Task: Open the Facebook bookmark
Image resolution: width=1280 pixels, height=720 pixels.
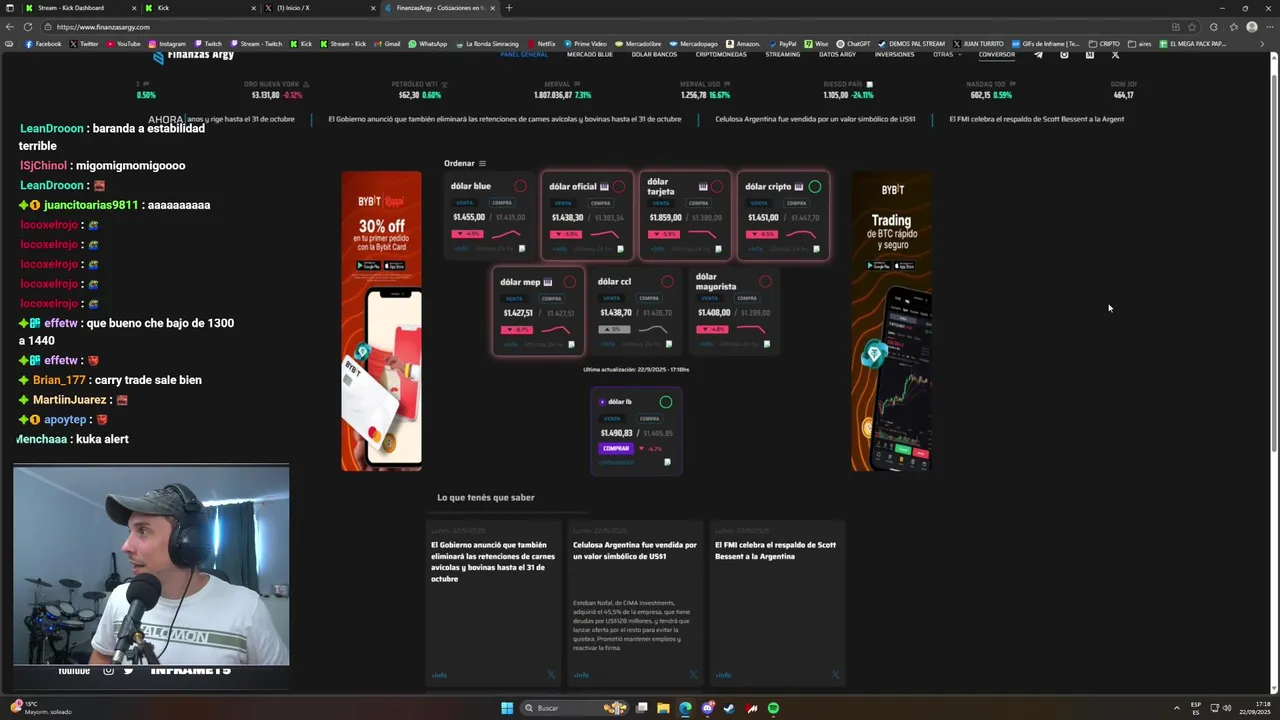Action: click(43, 44)
